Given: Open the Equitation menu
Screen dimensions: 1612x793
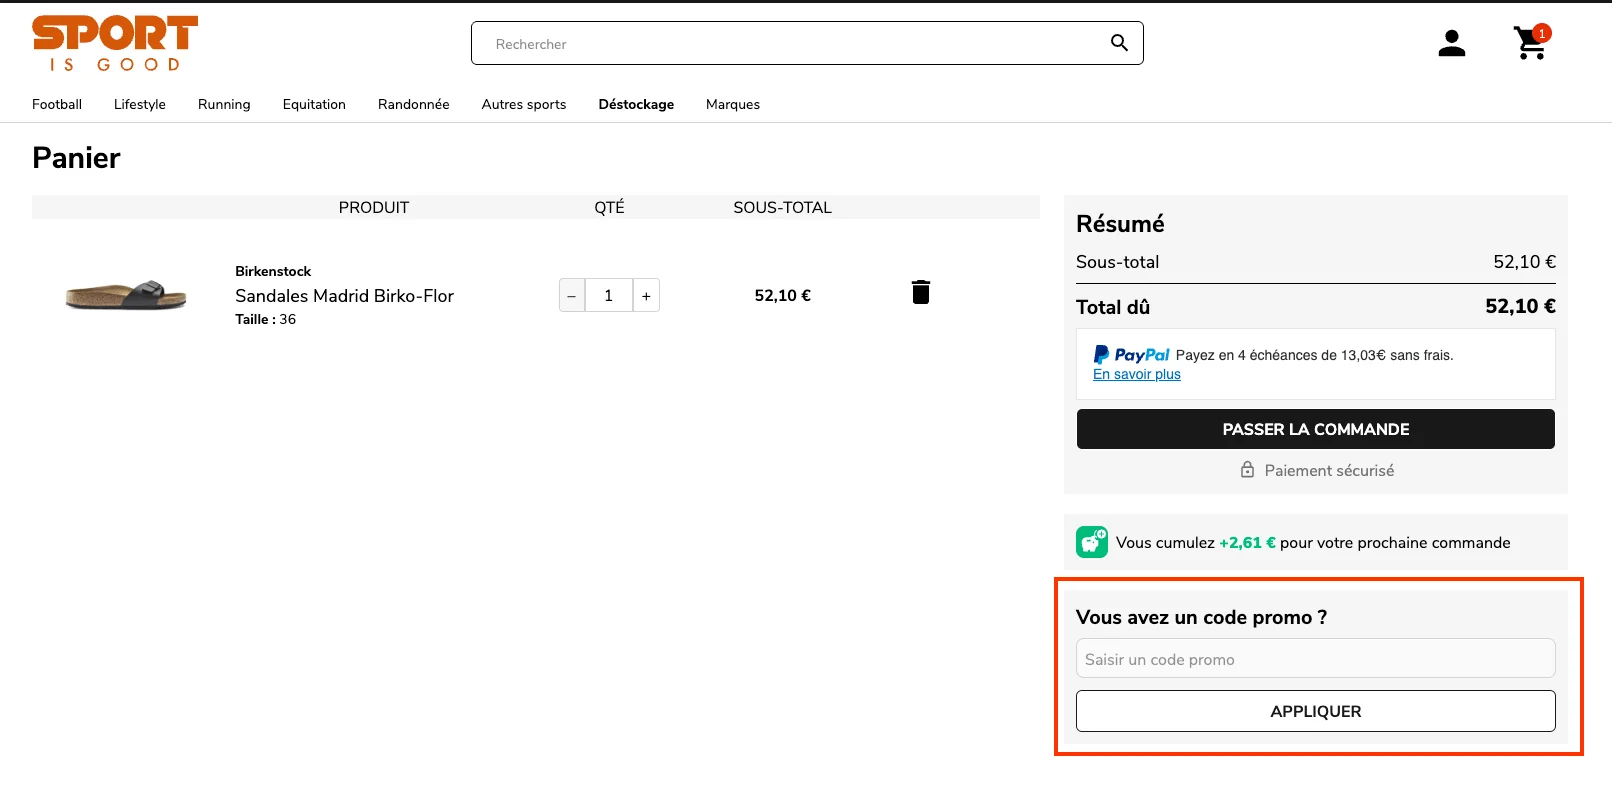Looking at the screenshot, I should click(314, 104).
